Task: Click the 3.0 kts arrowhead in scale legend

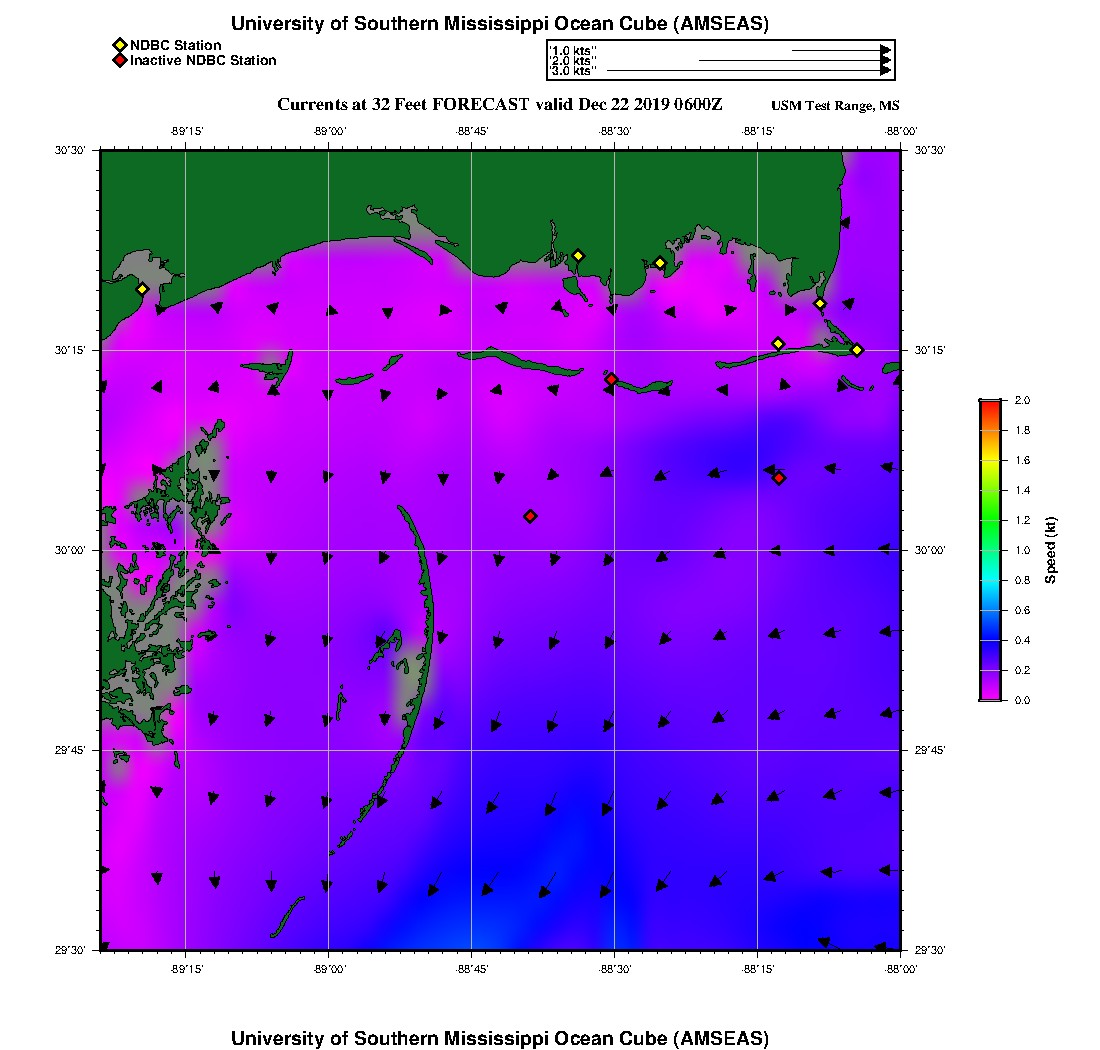Action: 885,71
